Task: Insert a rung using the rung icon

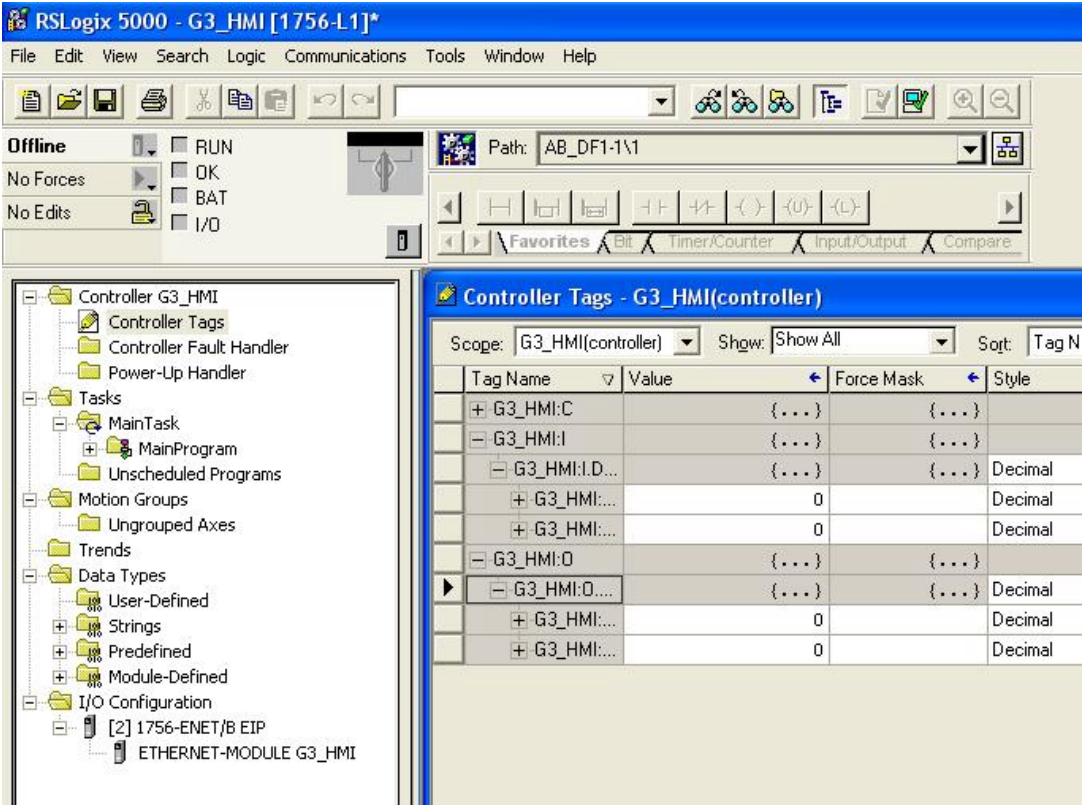Action: click(499, 207)
